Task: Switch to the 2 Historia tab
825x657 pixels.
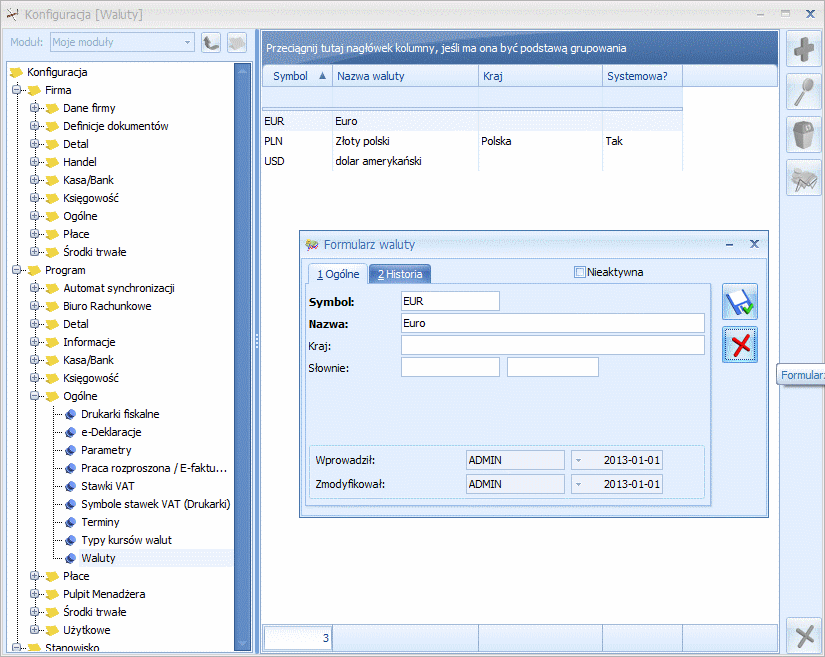Action: pyautogui.click(x=400, y=274)
